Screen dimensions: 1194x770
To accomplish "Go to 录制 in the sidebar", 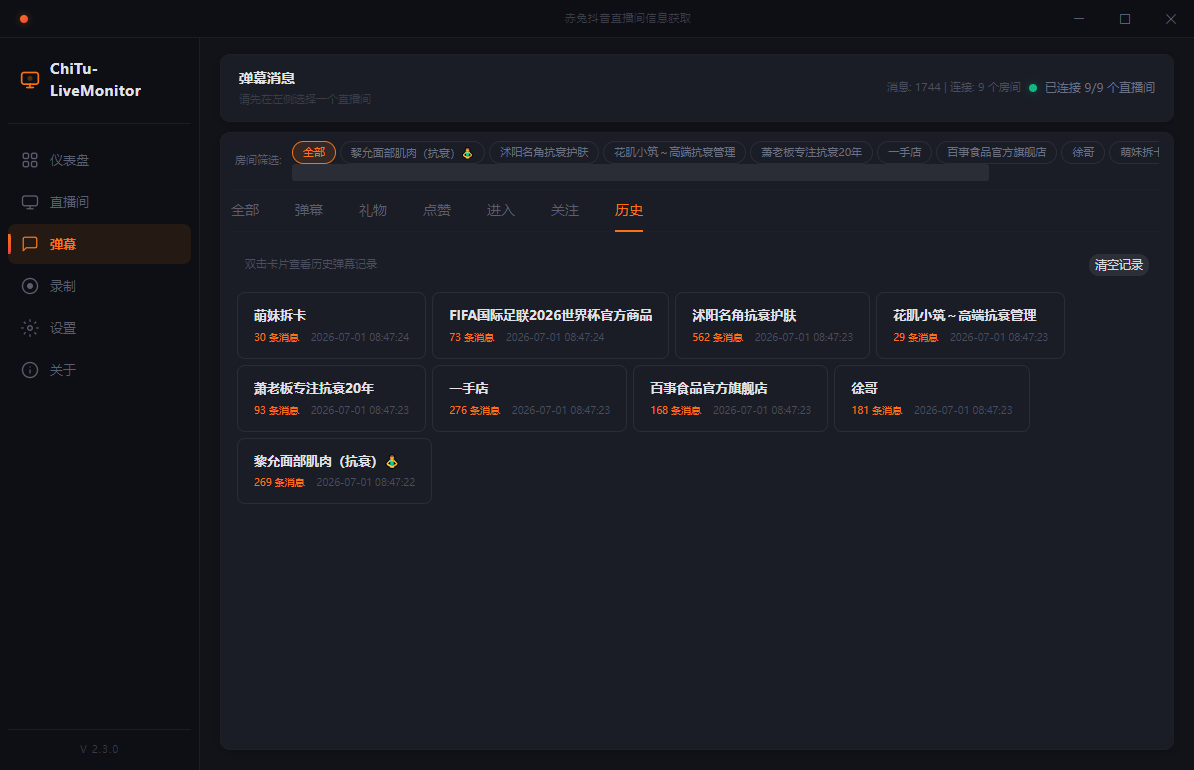I will tap(99, 286).
